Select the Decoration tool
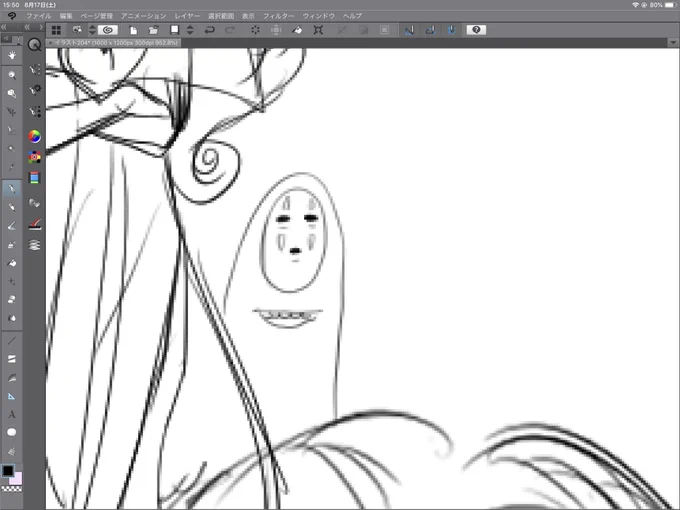The height and width of the screenshot is (510, 680). point(12,281)
